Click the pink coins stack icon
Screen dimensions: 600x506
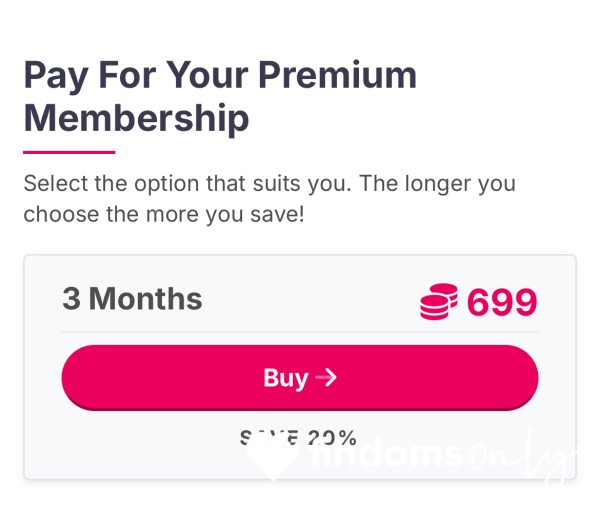click(x=439, y=302)
